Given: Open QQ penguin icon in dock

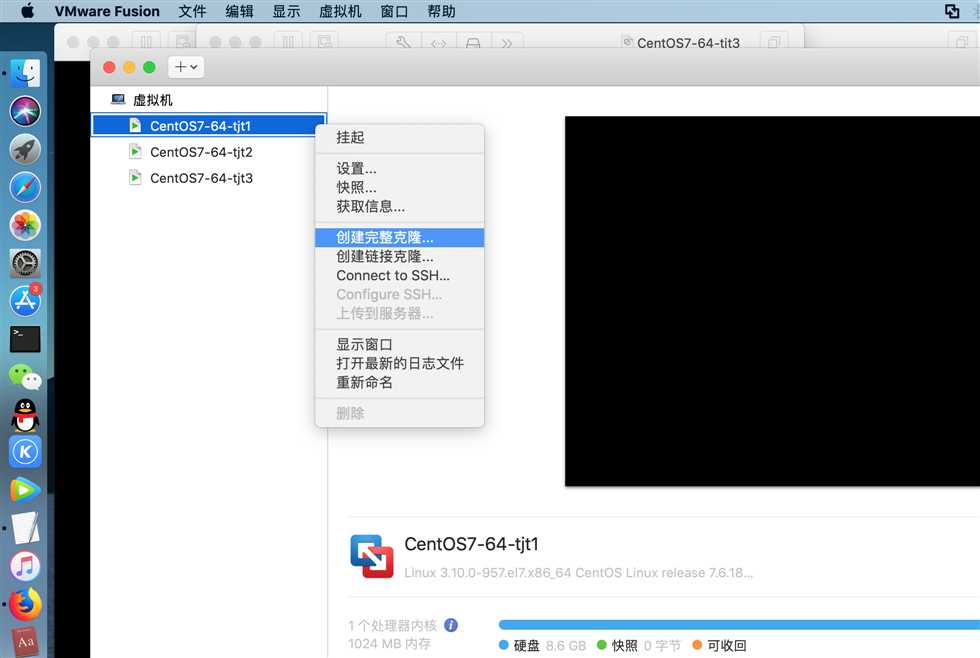Looking at the screenshot, I should pos(25,415).
